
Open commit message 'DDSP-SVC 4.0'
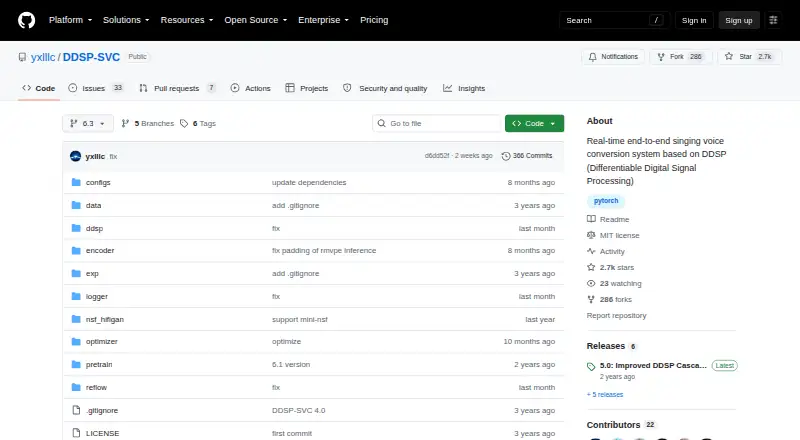tap(298, 410)
